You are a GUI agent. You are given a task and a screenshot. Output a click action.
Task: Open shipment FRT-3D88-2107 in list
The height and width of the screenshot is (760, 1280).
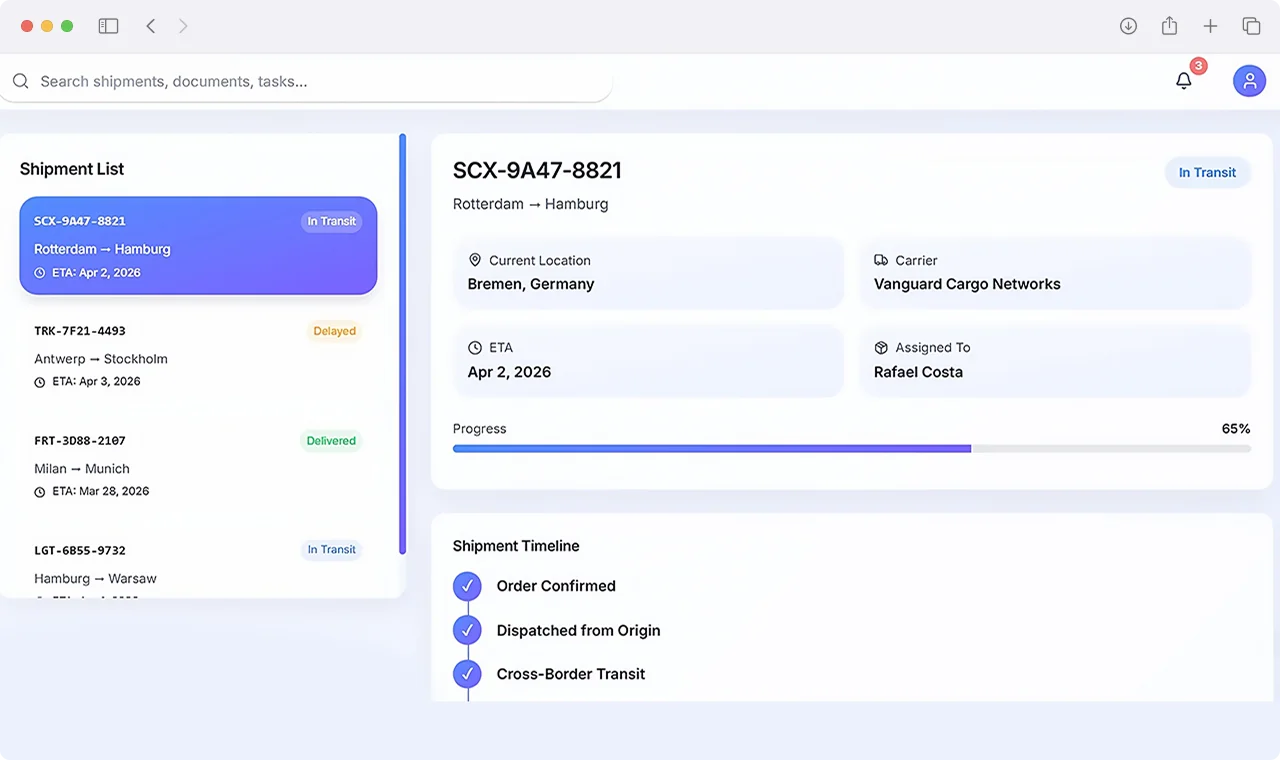pos(198,465)
